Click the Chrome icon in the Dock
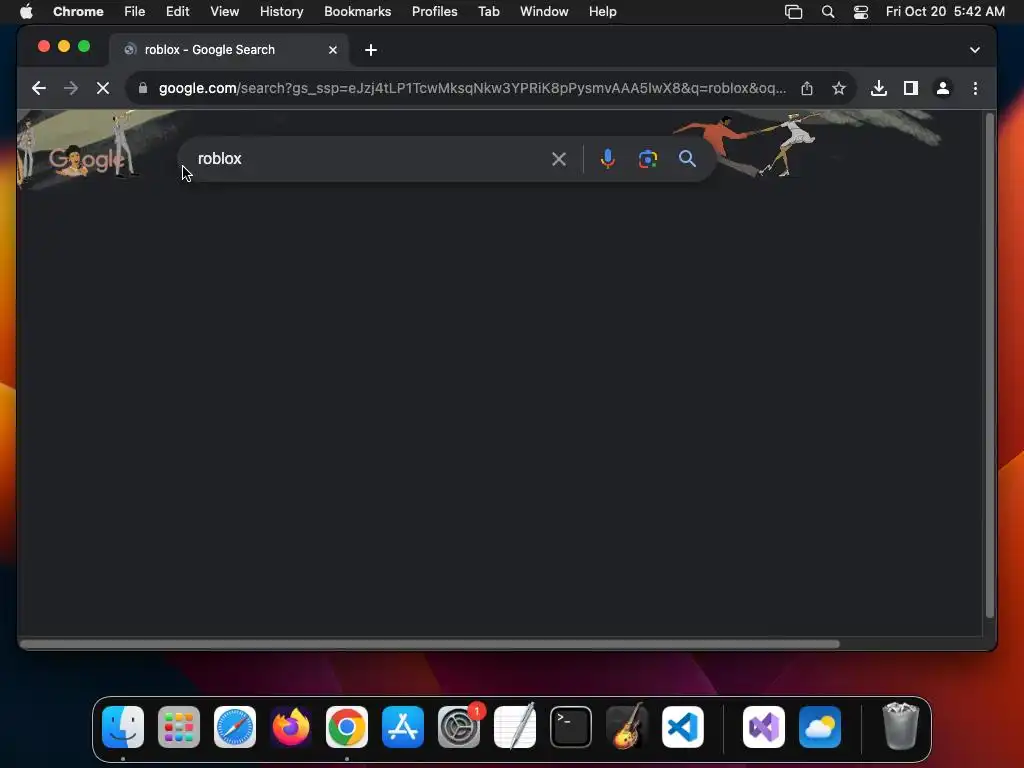 347,727
